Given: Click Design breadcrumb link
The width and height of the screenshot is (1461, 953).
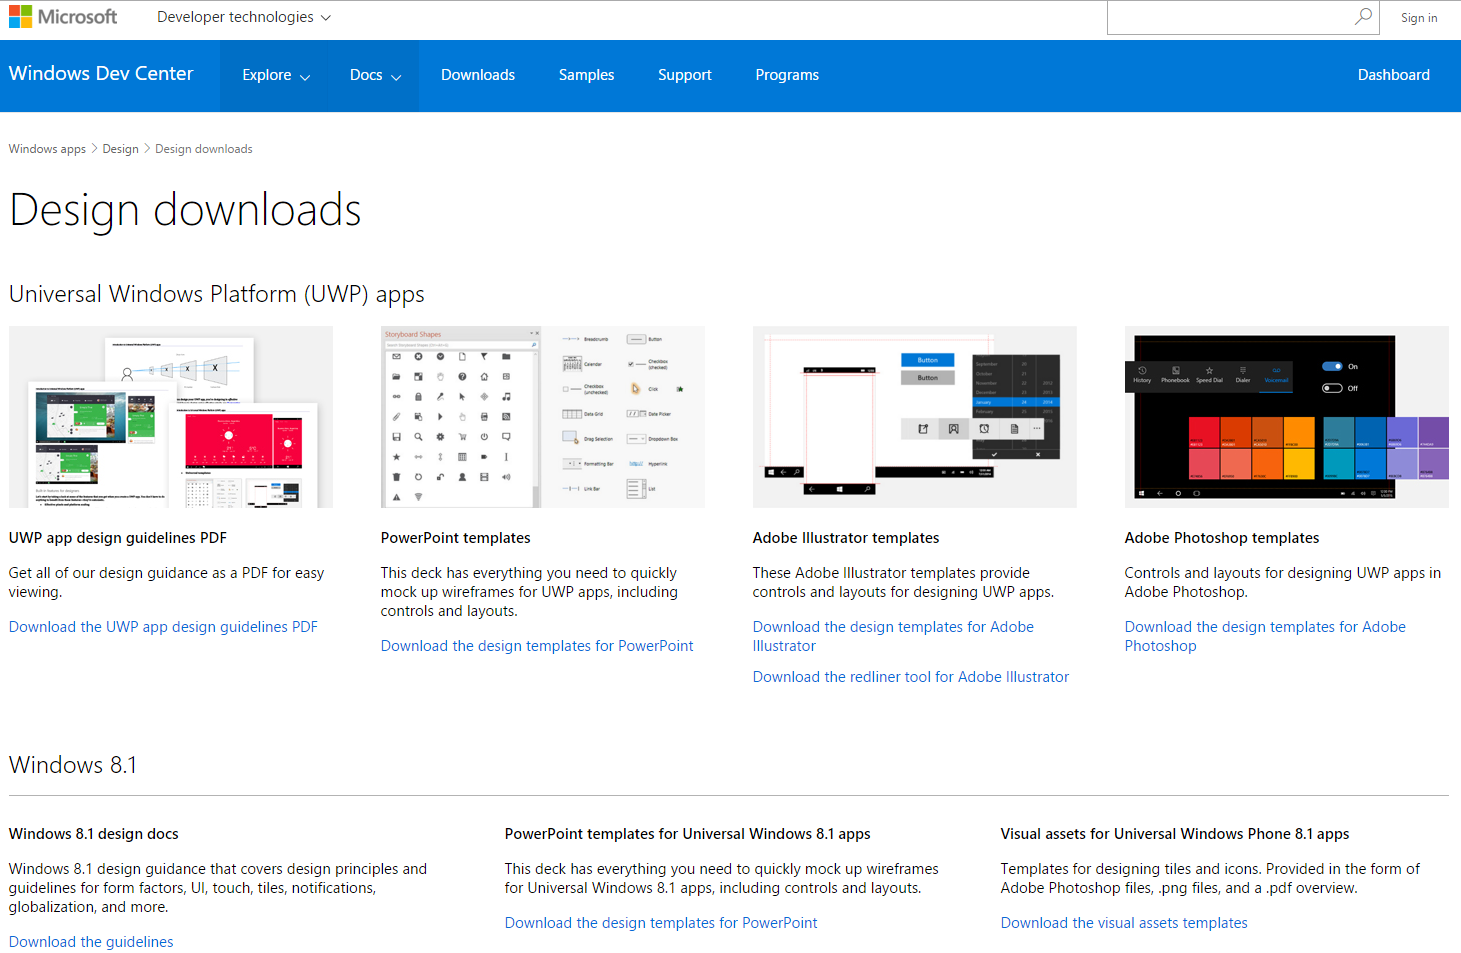Looking at the screenshot, I should (x=120, y=149).
